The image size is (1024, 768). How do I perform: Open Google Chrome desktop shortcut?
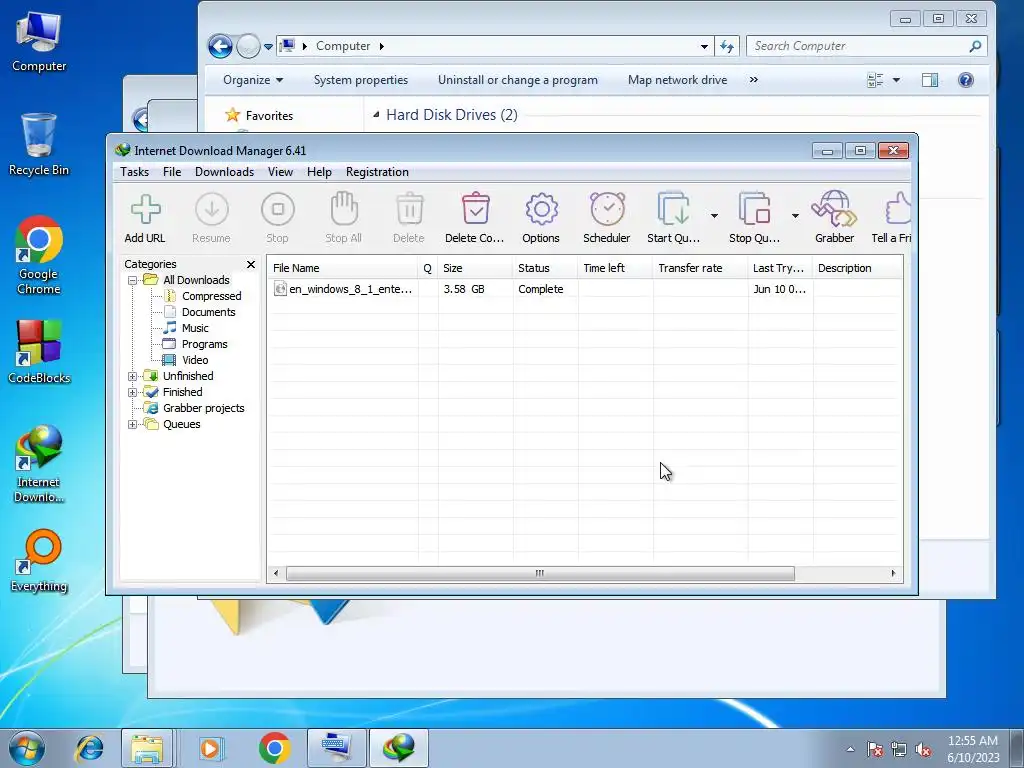(39, 256)
